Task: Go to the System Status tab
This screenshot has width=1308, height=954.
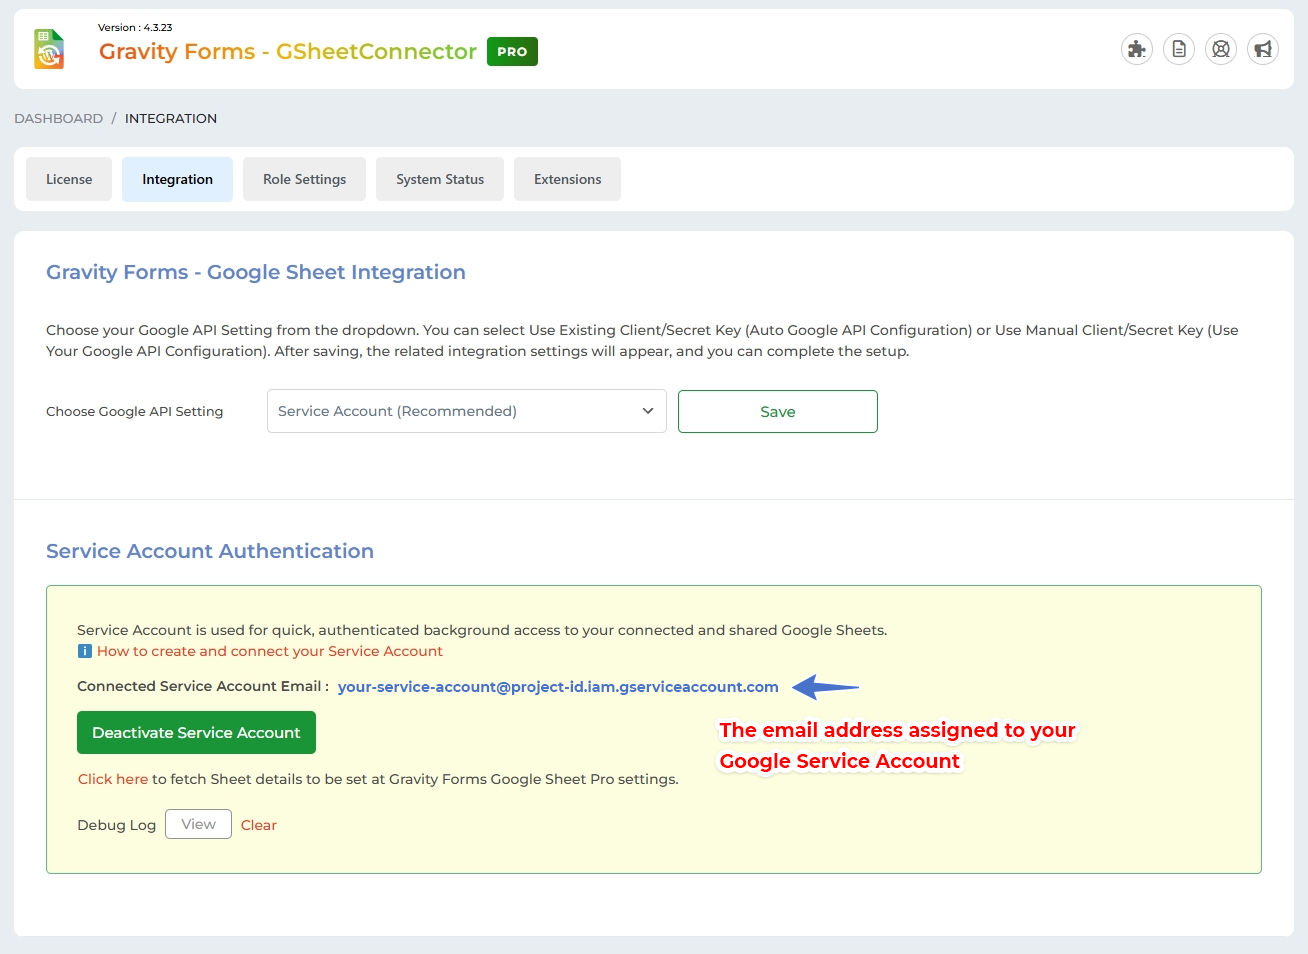Action: [440, 179]
